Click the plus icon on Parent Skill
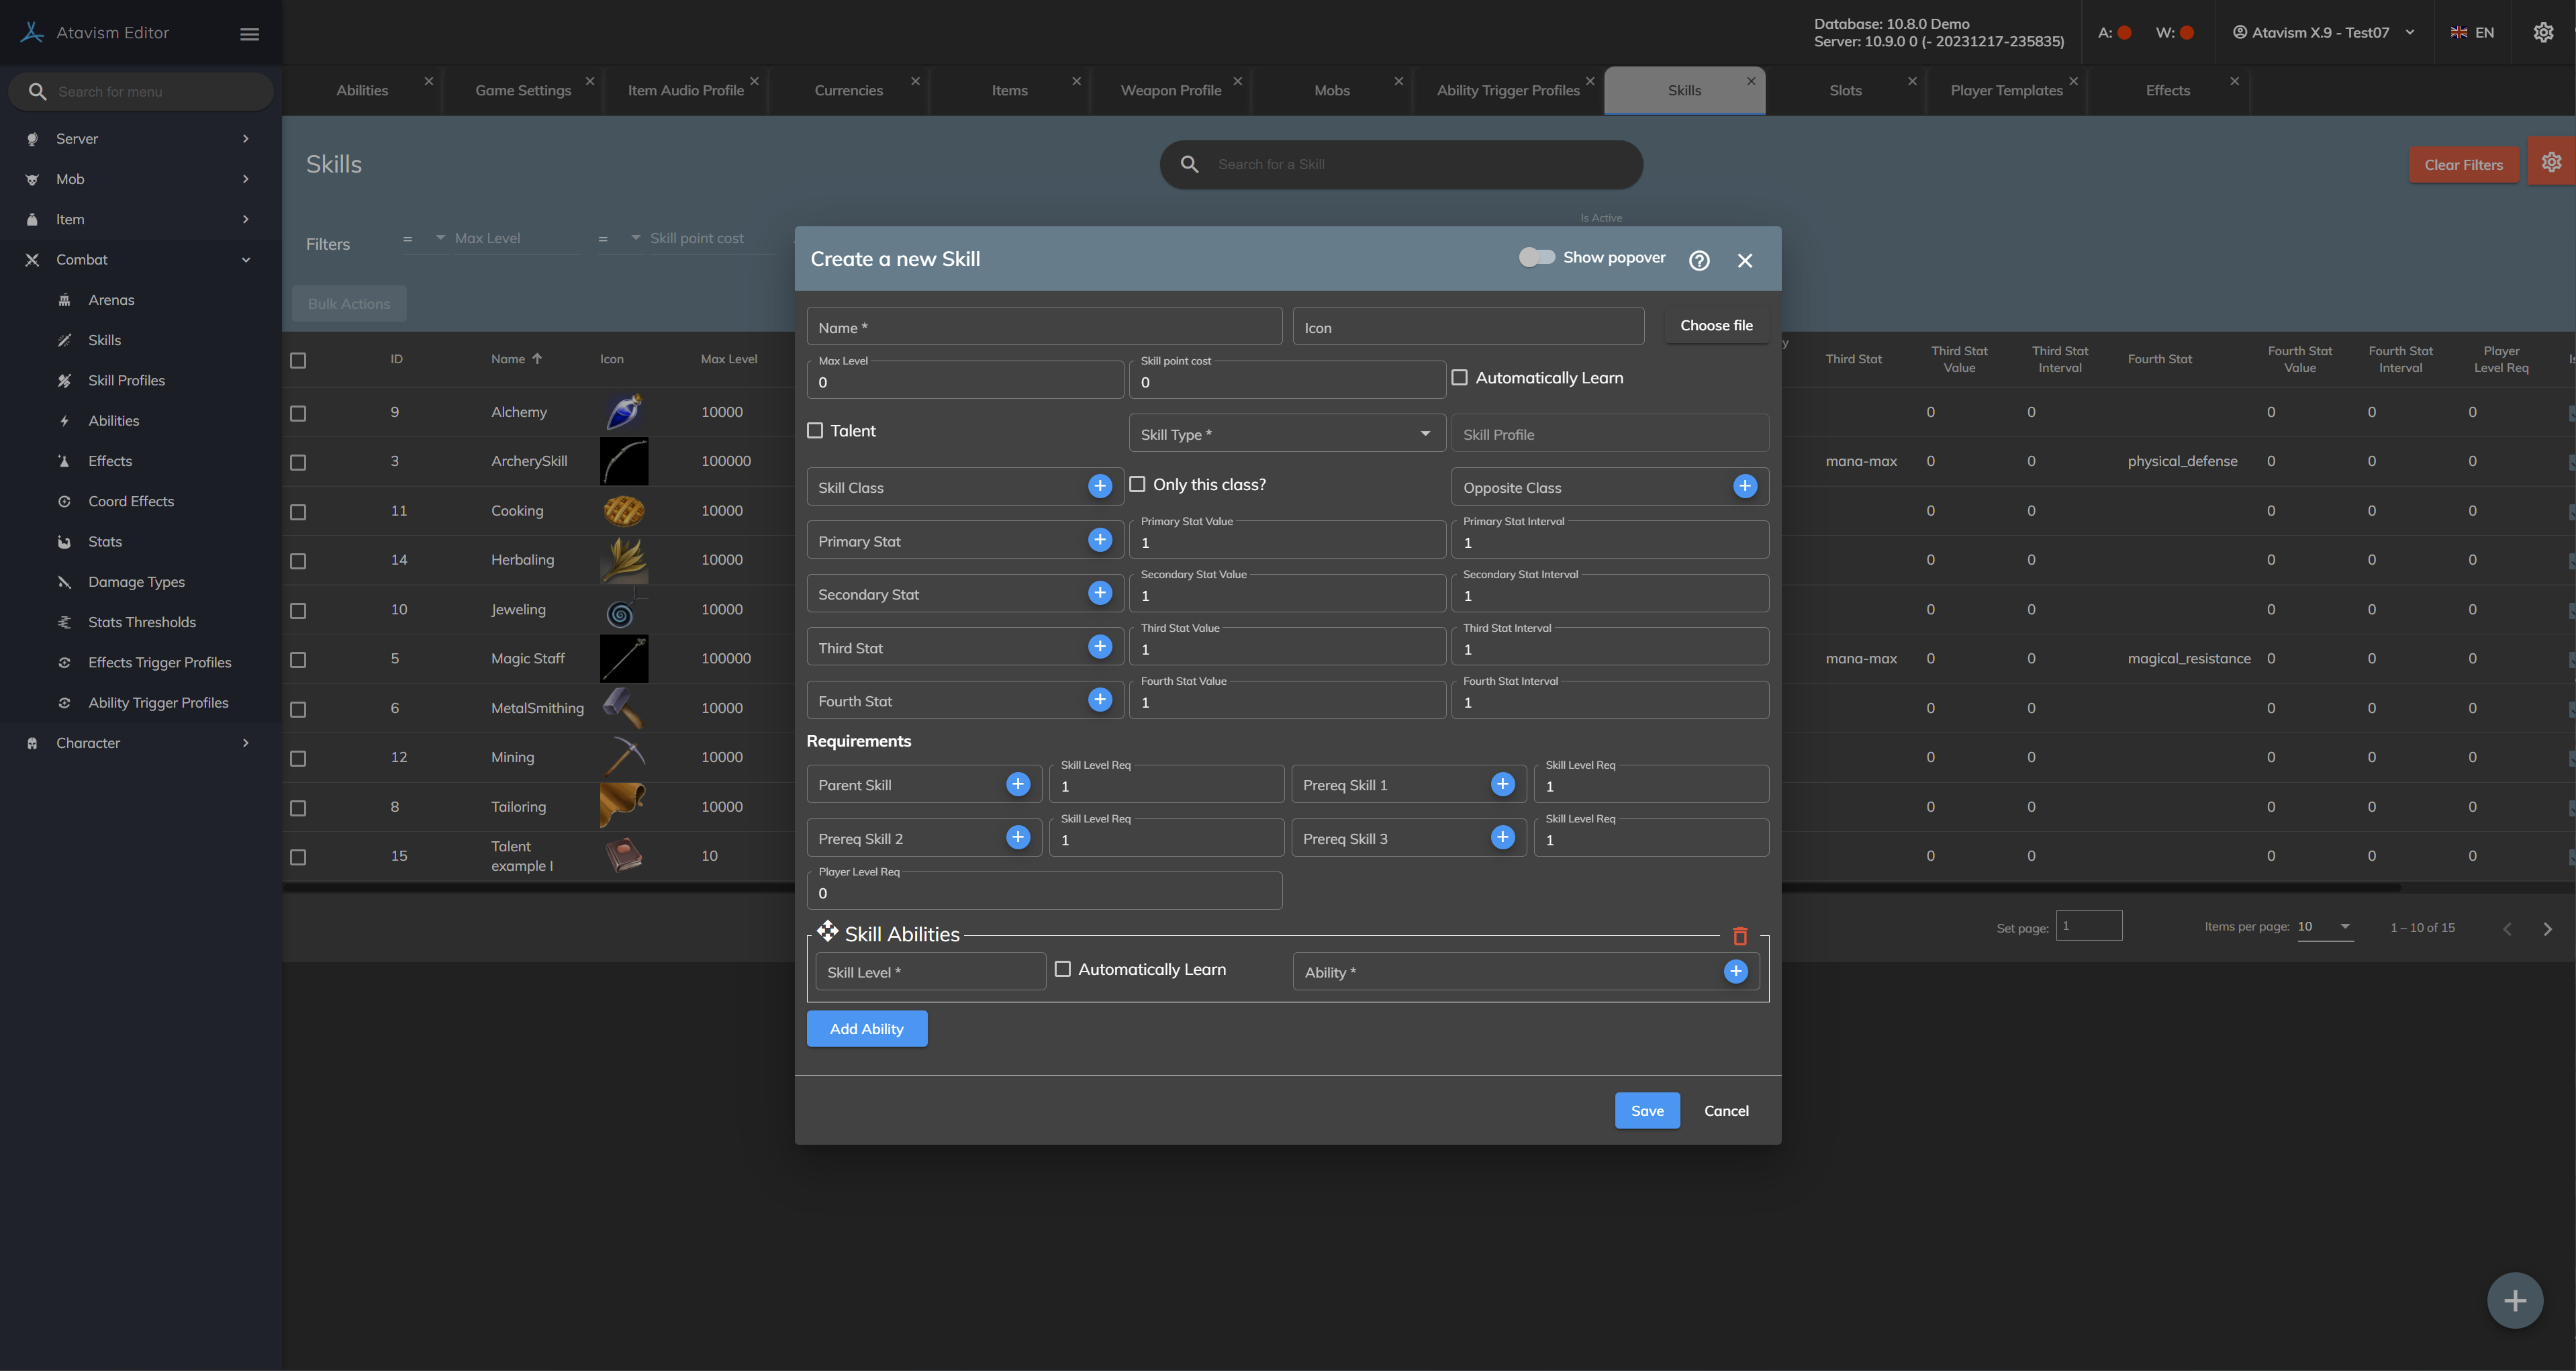 tap(1018, 784)
